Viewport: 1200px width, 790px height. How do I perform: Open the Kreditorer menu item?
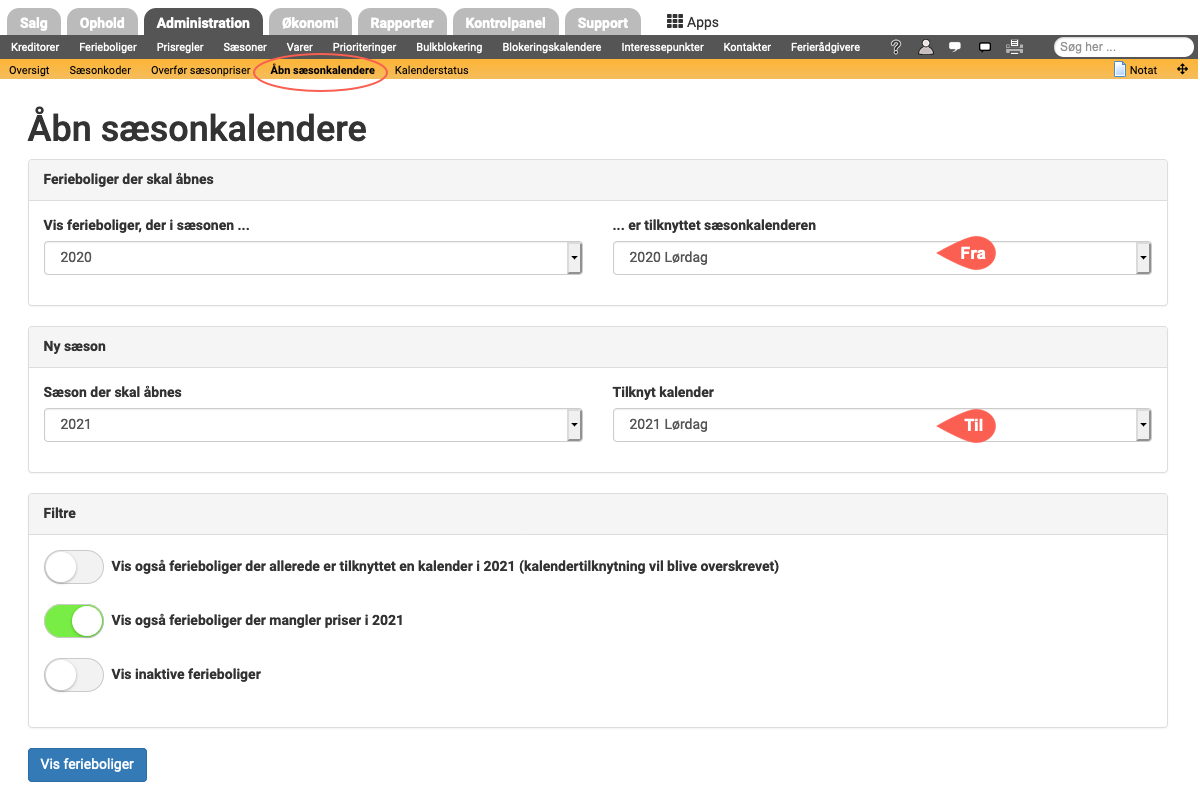pyautogui.click(x=35, y=47)
